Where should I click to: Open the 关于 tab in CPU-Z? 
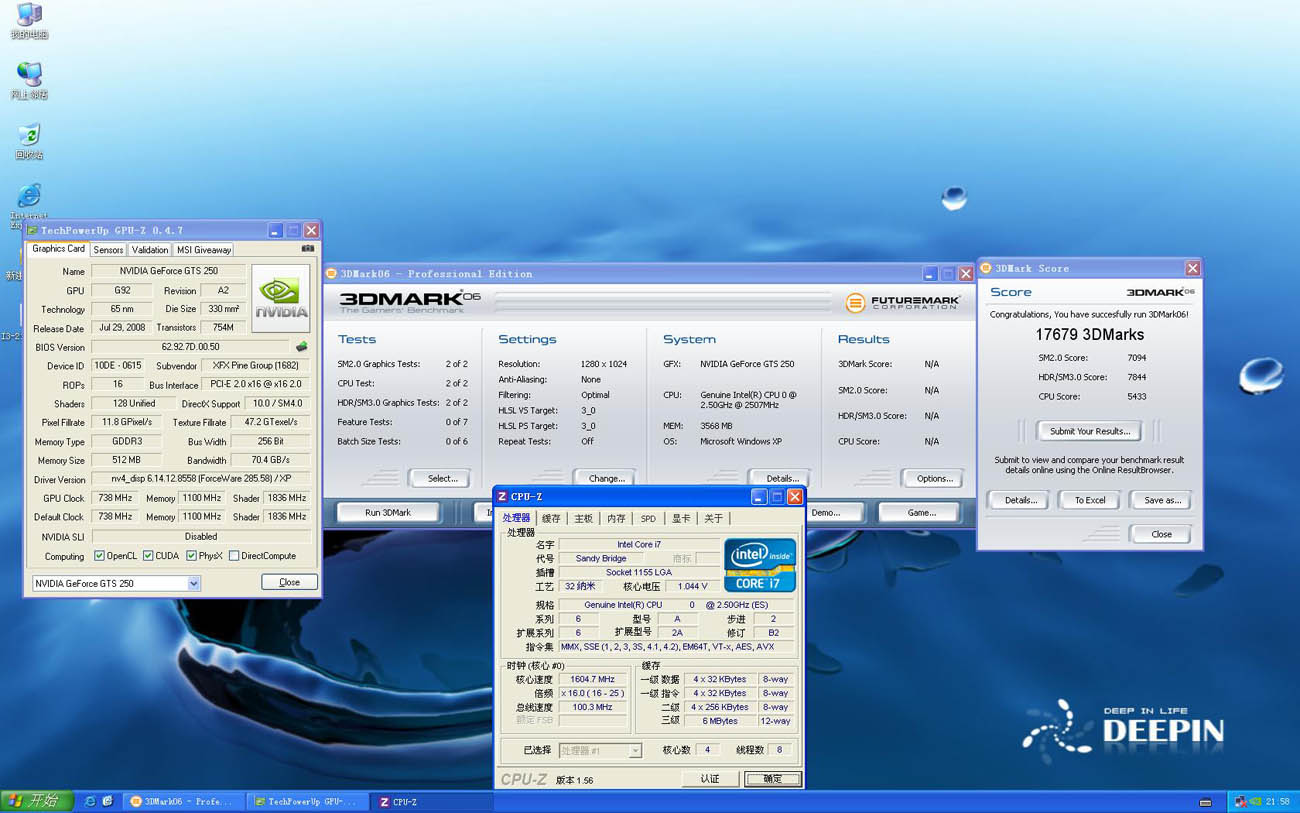(713, 519)
